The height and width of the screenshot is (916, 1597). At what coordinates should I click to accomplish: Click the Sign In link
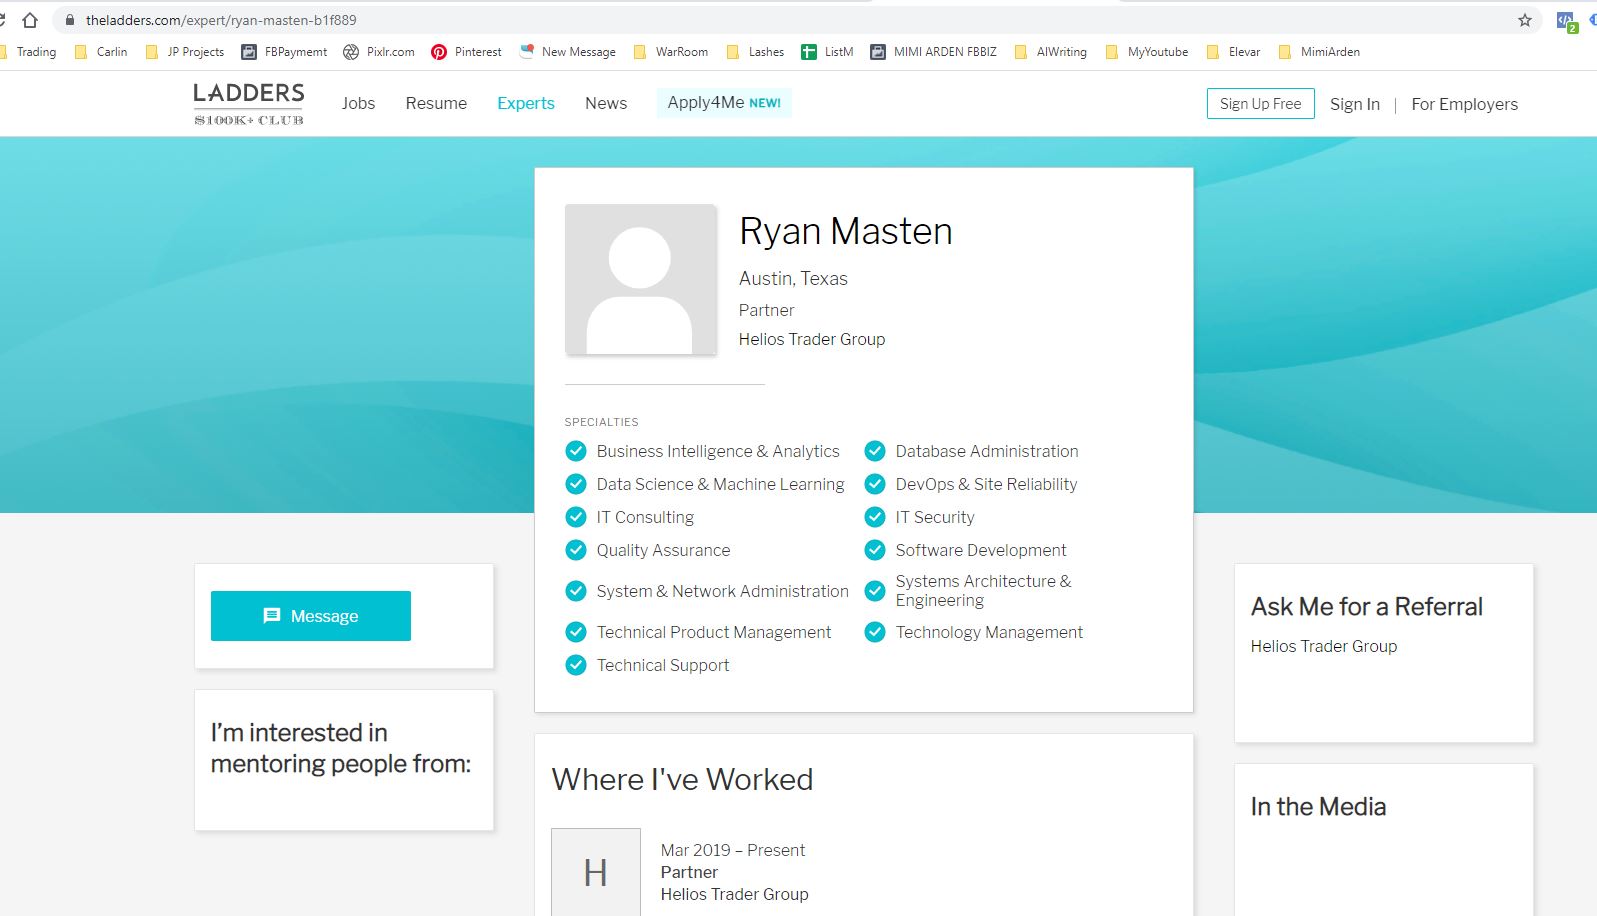tap(1355, 104)
